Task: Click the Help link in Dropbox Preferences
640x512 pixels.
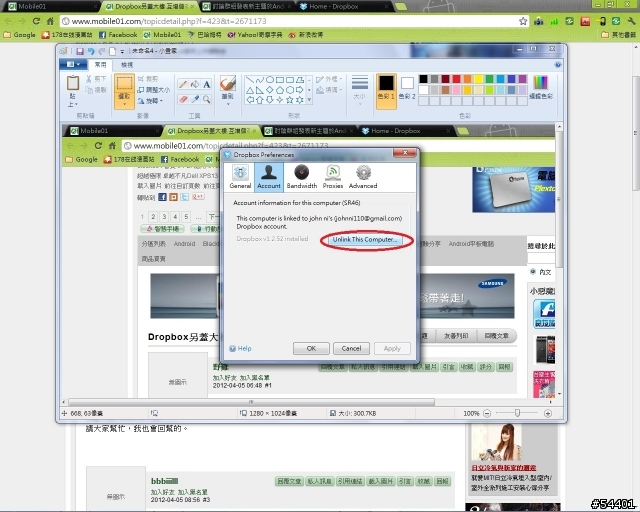Action: coord(240,348)
